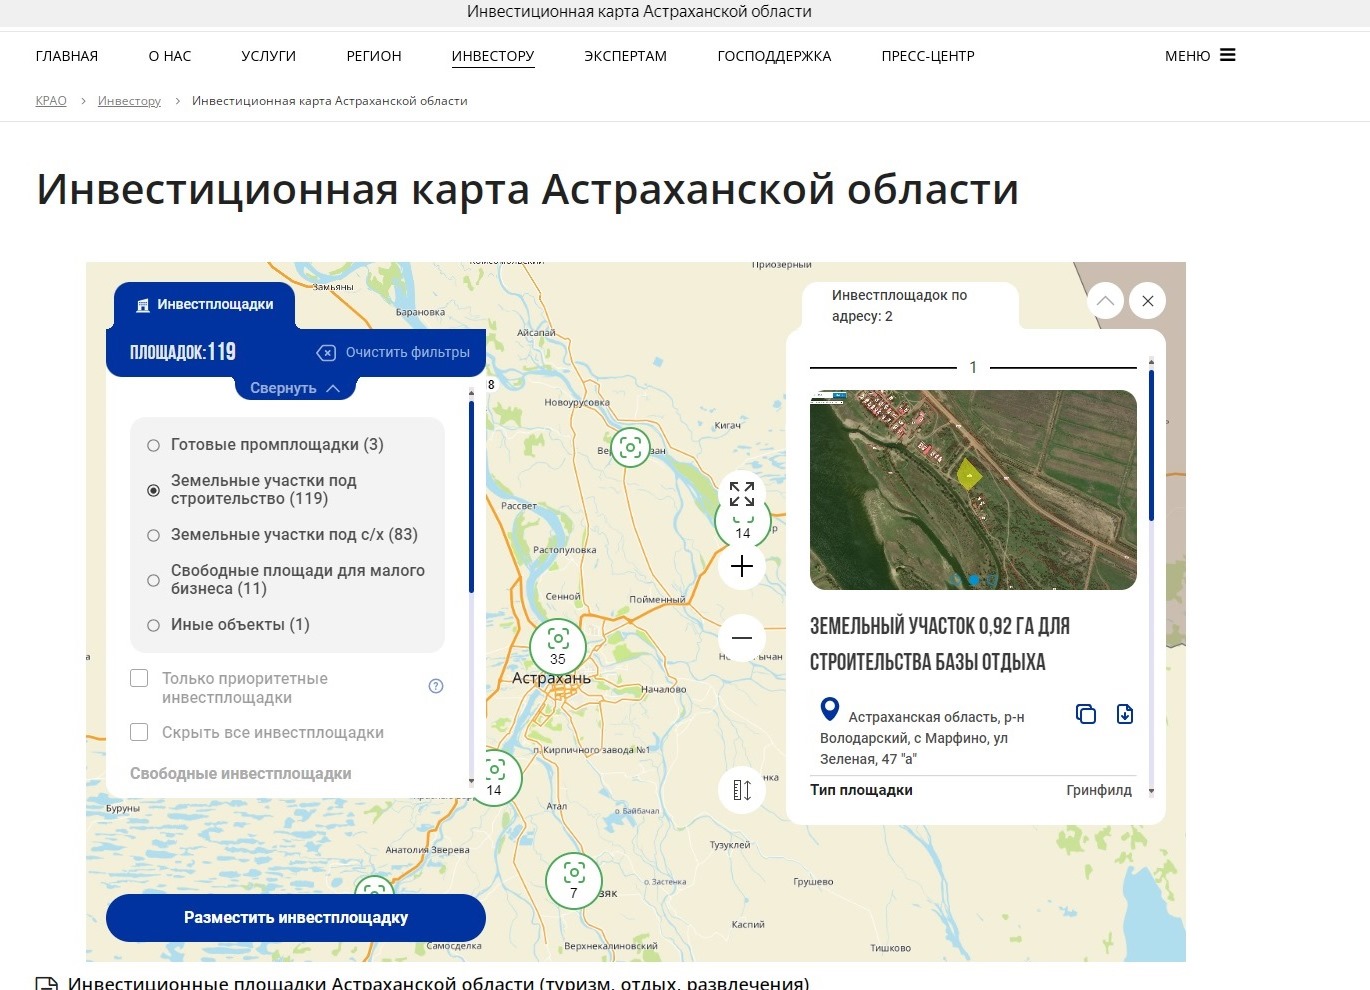Select Земельные участки под с/х (83)
The image size is (1370, 990).
(x=153, y=535)
